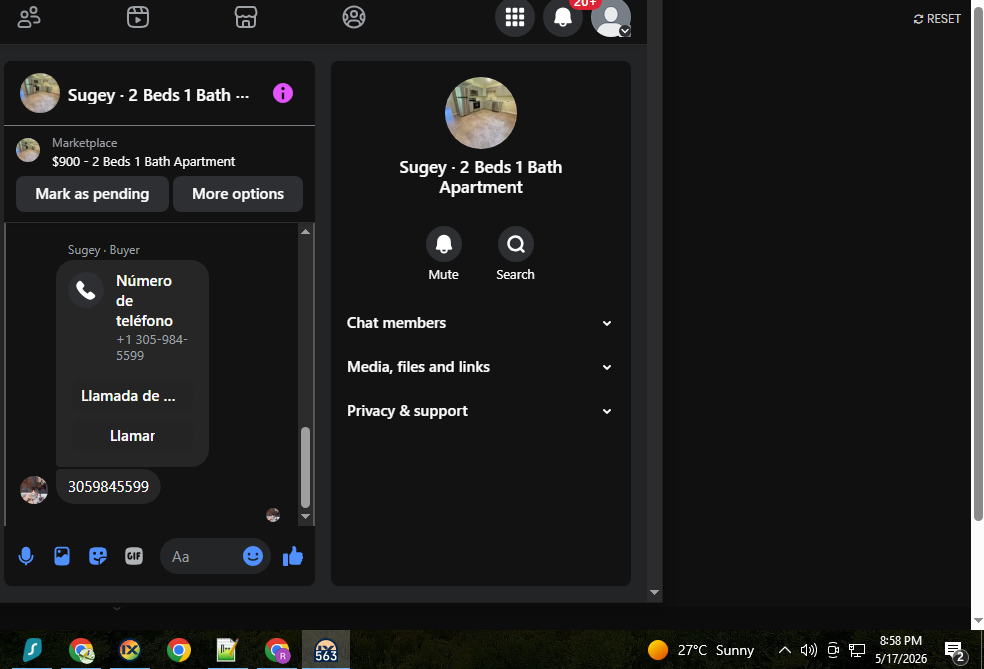Click Llamada de ... button
Screen dimensions: 984x669
(132, 396)
